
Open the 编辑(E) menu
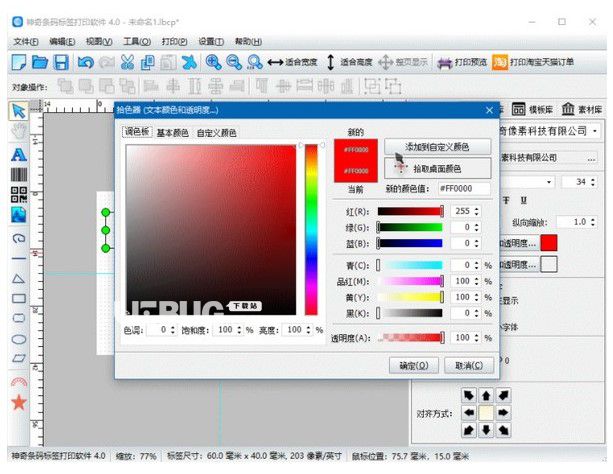click(x=62, y=41)
